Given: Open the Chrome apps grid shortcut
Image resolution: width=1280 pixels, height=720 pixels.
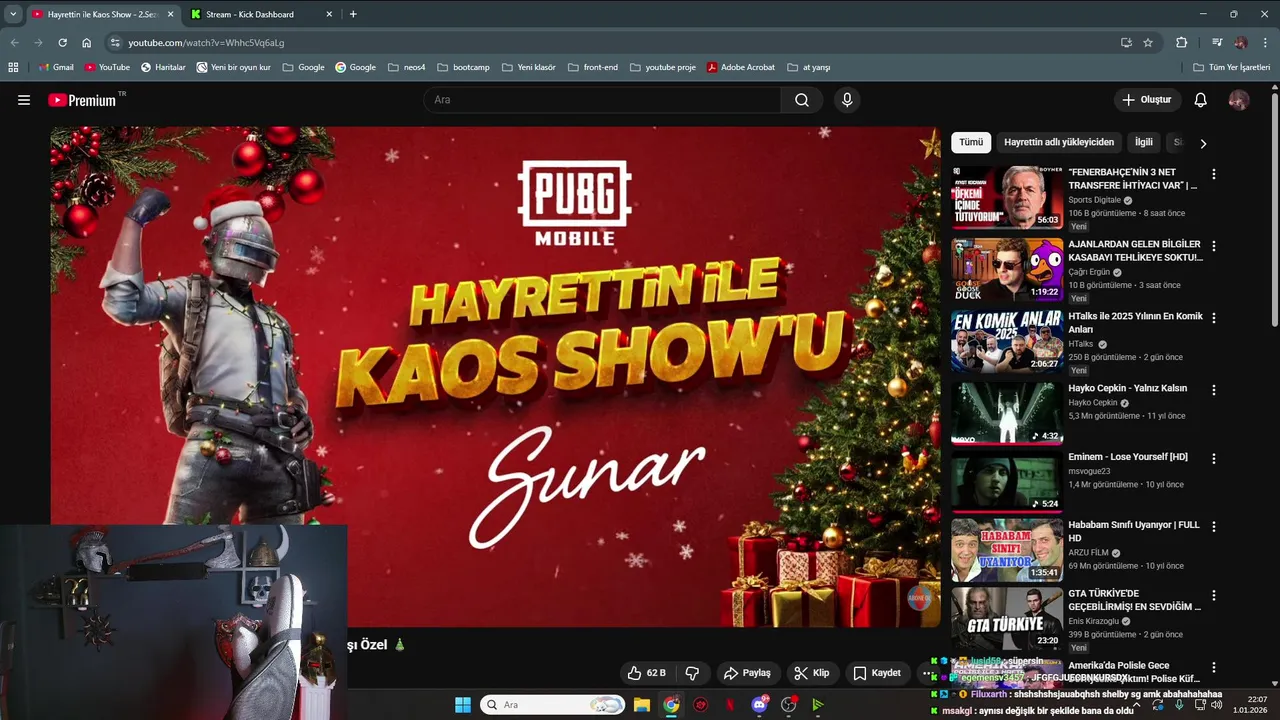Looking at the screenshot, I should pyautogui.click(x=13, y=67).
